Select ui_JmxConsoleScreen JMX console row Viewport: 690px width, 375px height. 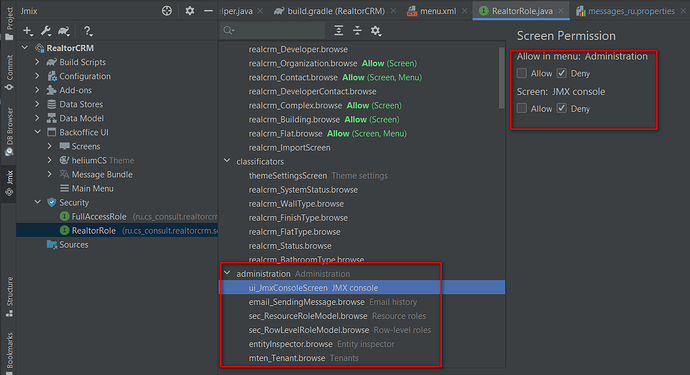(362, 287)
